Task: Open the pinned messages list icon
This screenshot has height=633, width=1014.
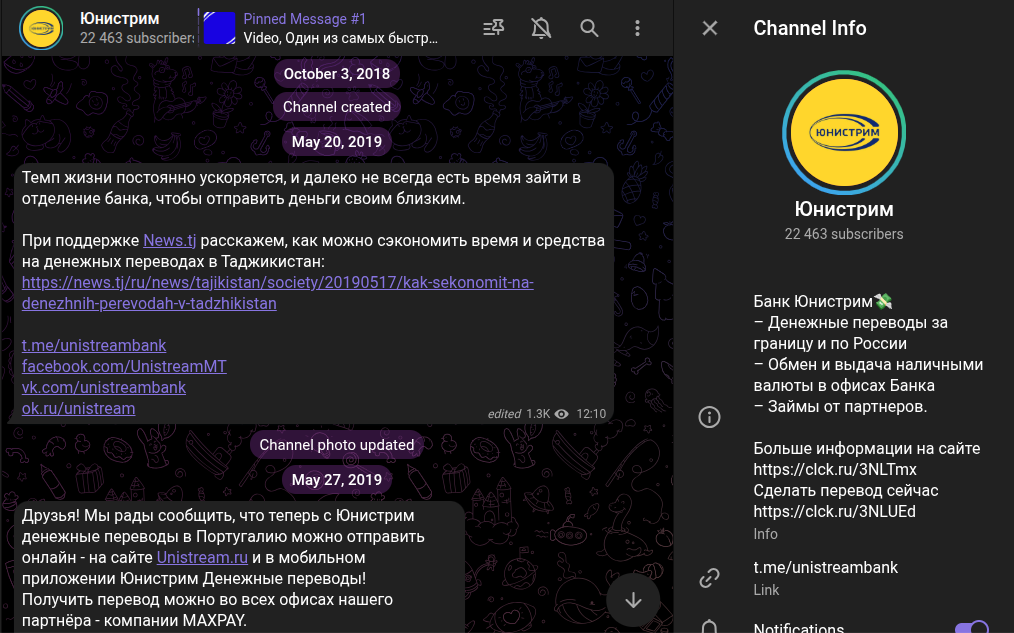Action: tap(493, 28)
